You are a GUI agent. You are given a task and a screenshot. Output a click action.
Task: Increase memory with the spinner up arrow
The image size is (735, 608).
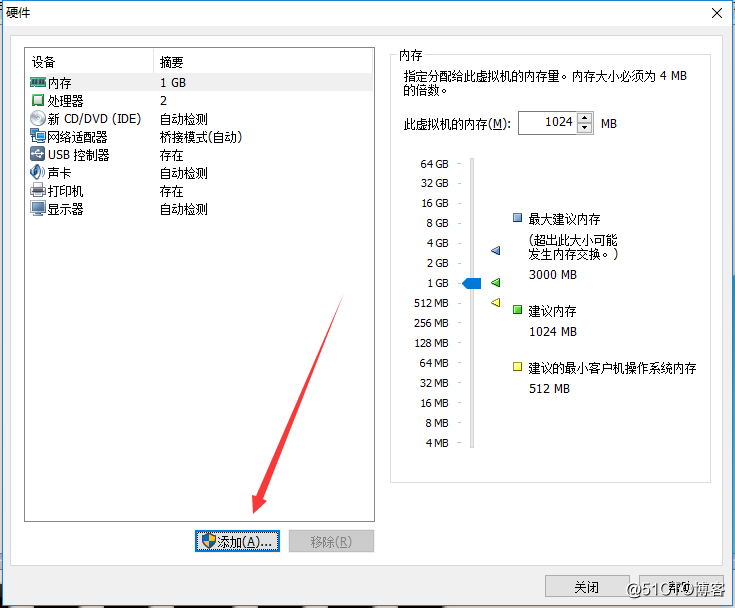pos(585,118)
